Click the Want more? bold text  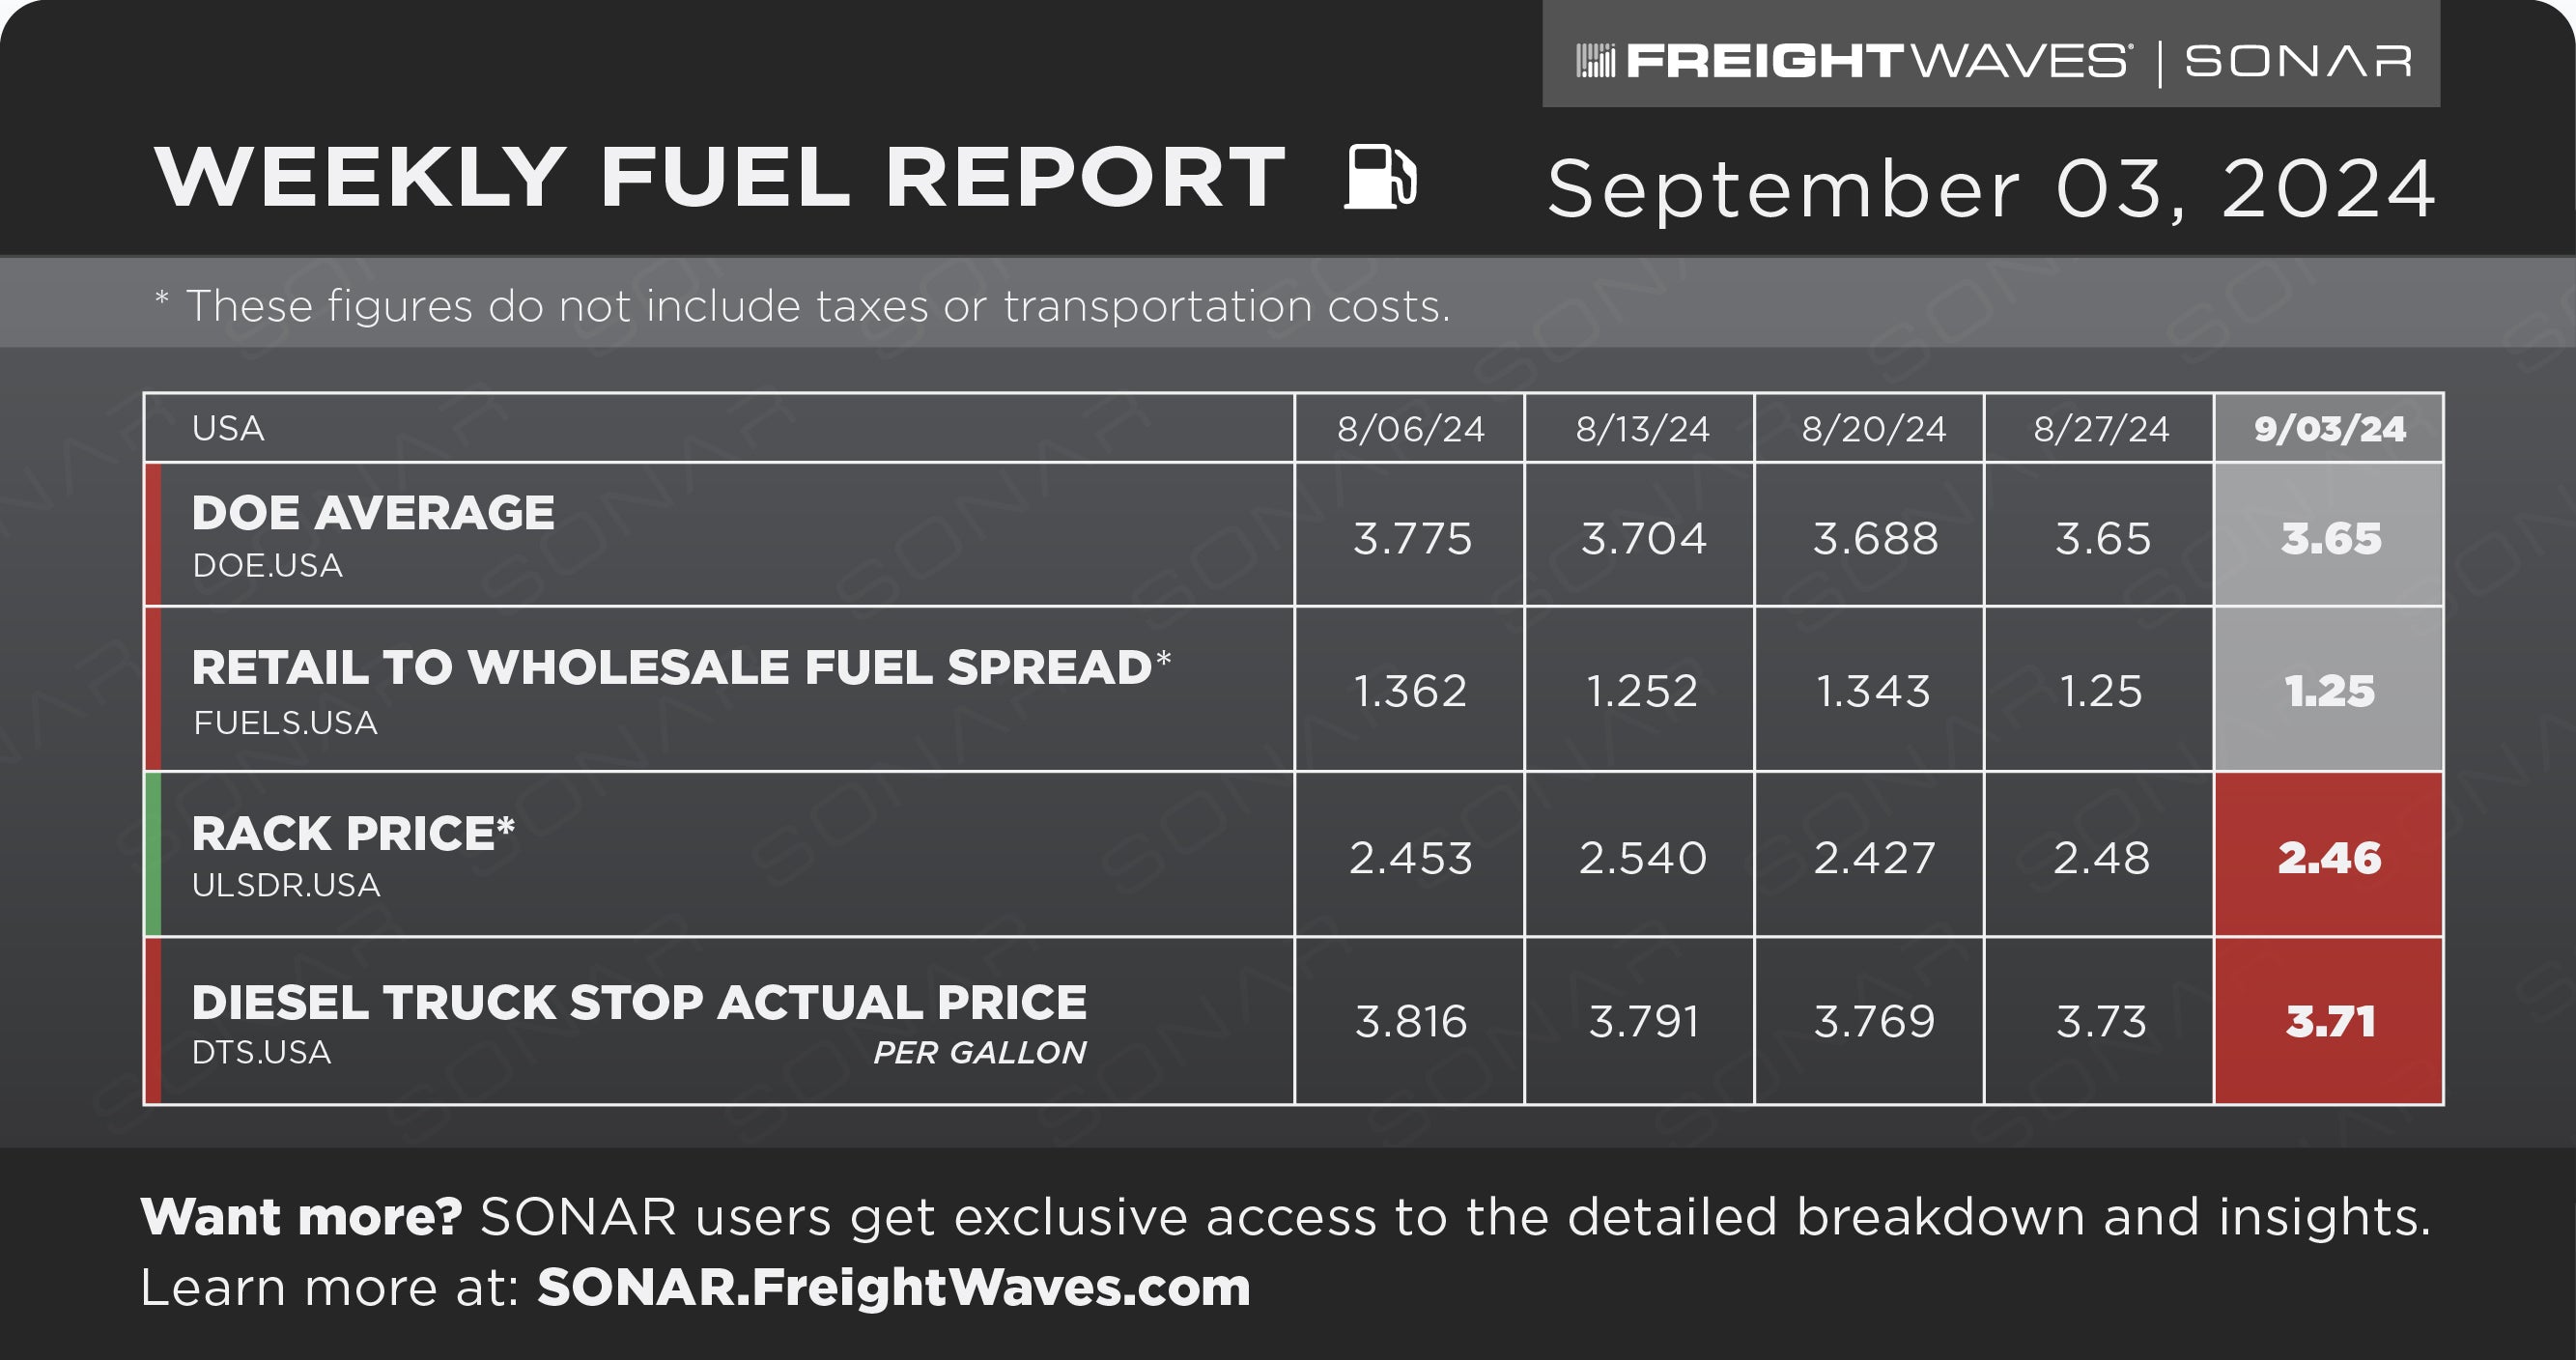coord(301,1217)
